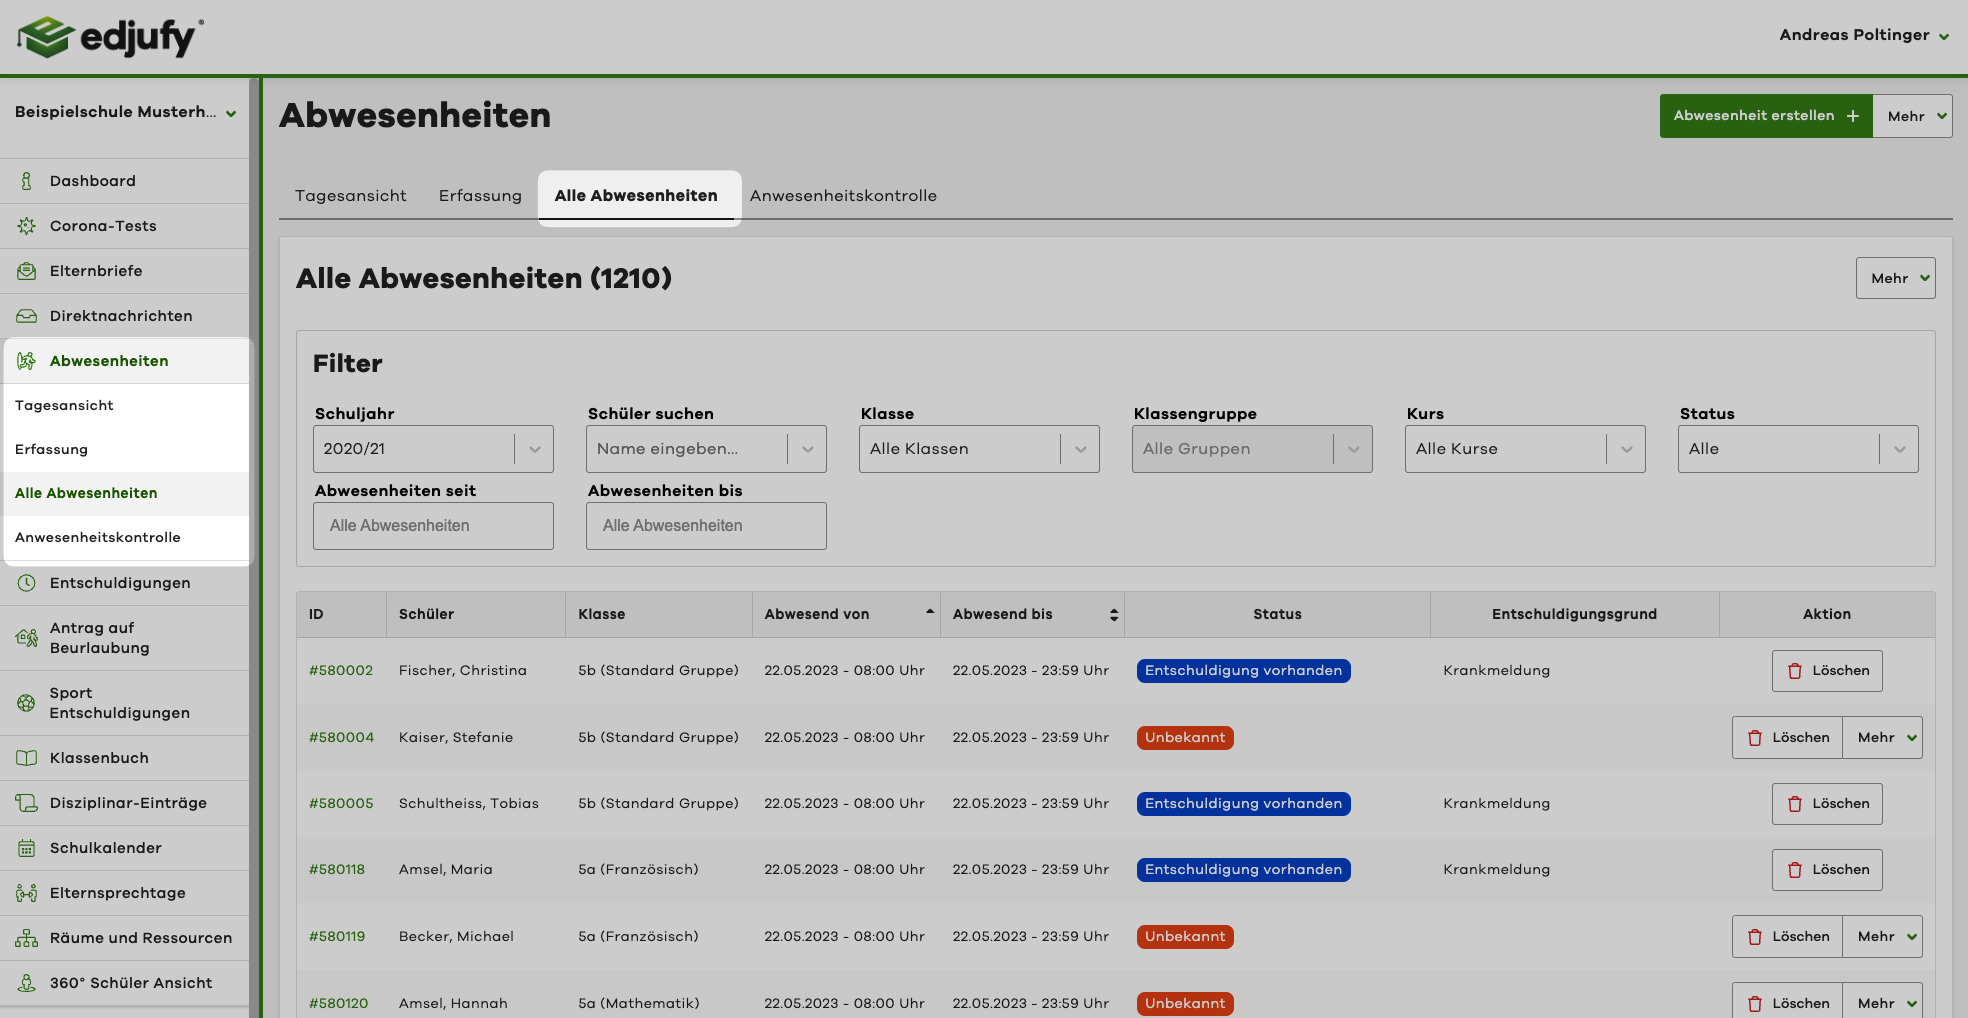
Task: Click the Elternsprechtage sidebar icon
Action: click(x=26, y=892)
